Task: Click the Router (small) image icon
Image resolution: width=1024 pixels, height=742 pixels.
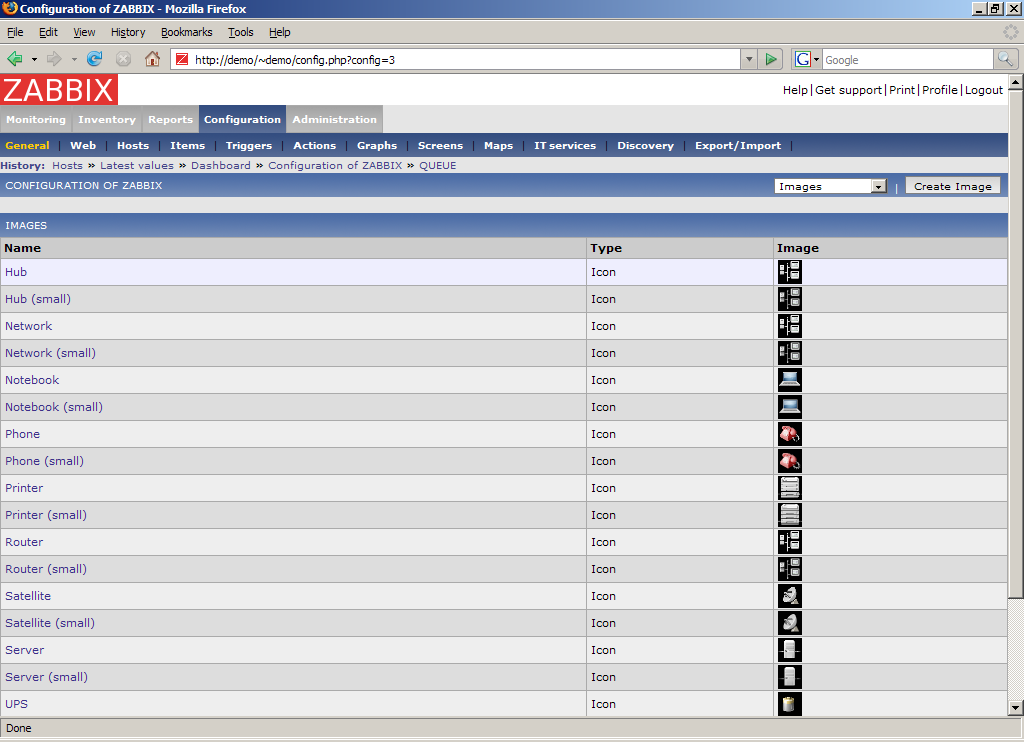Action: 790,569
